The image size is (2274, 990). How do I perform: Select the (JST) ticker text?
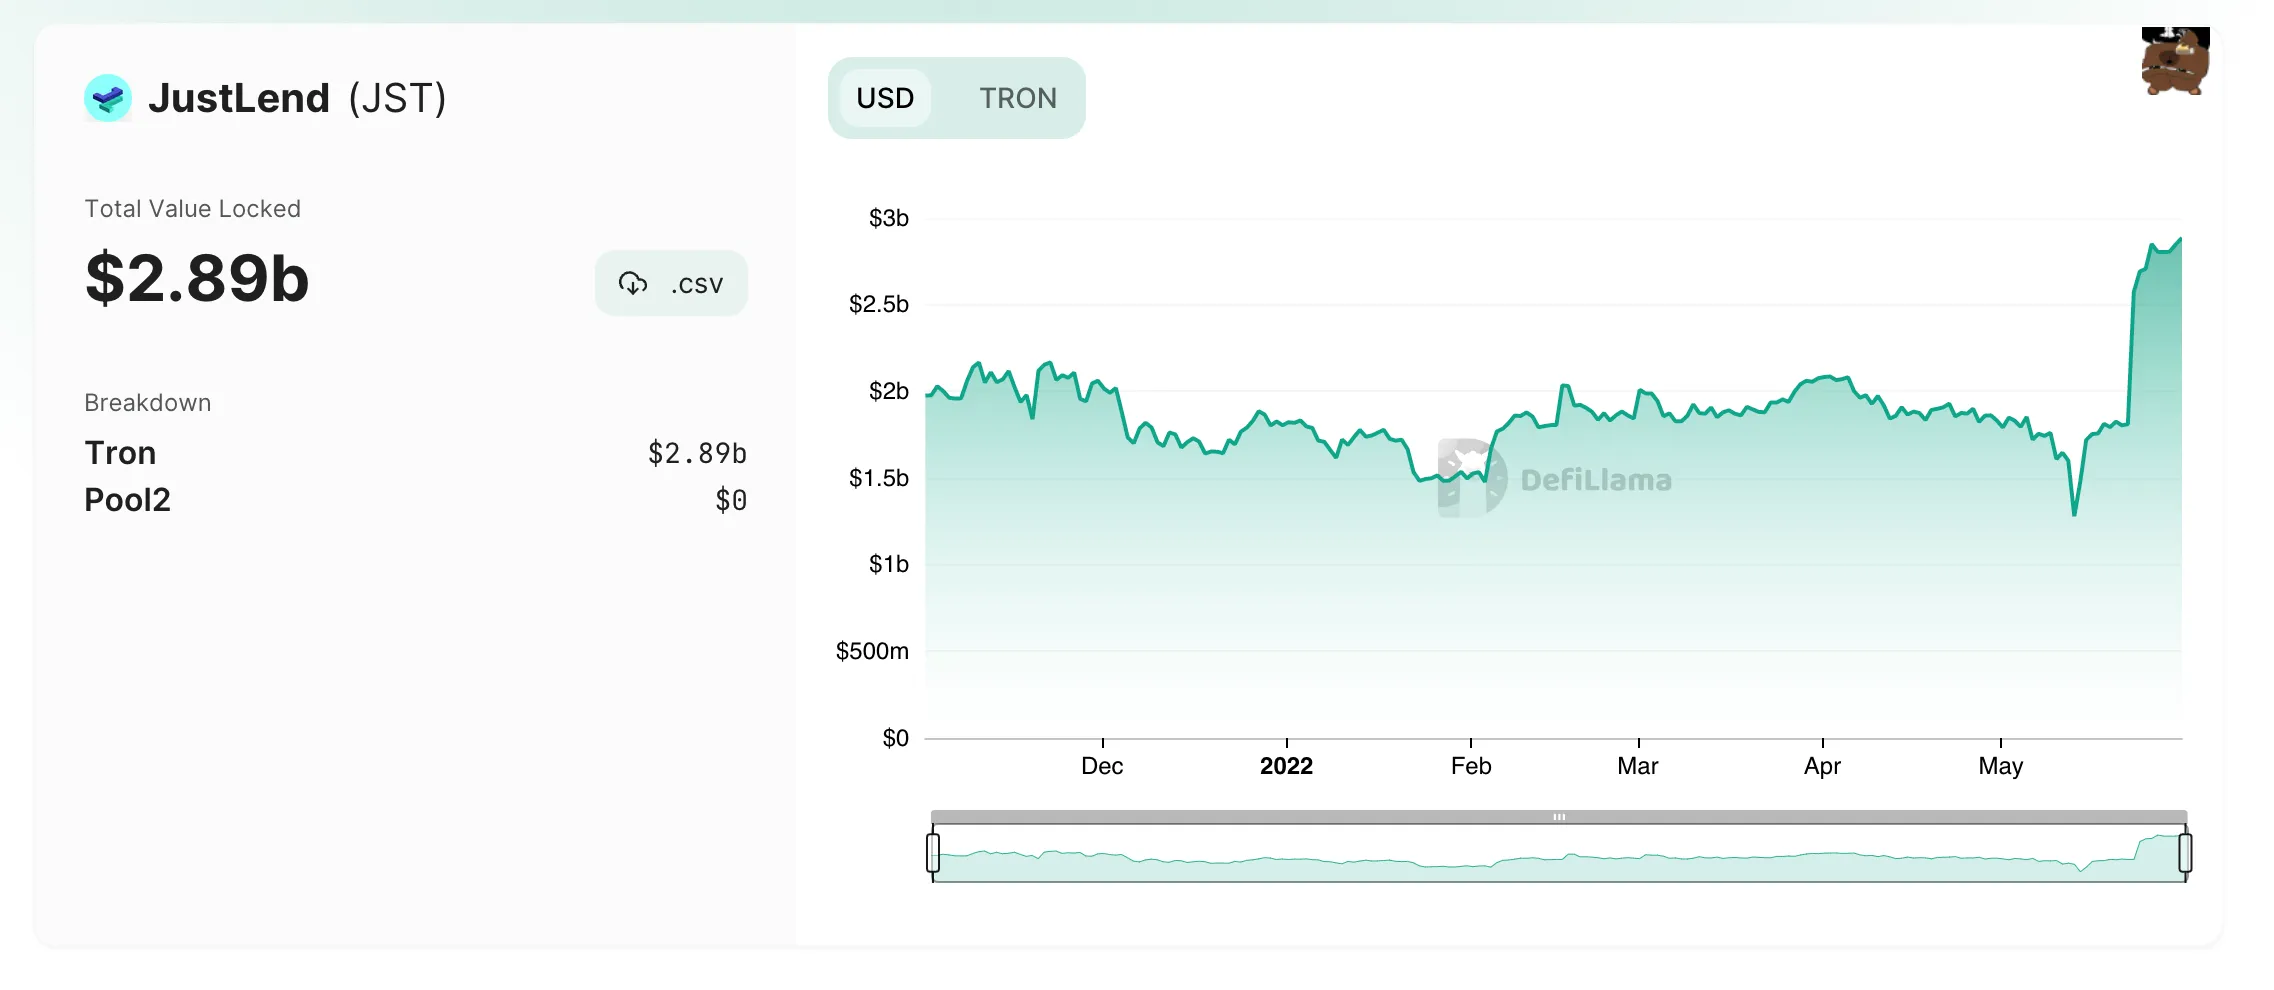coord(397,98)
